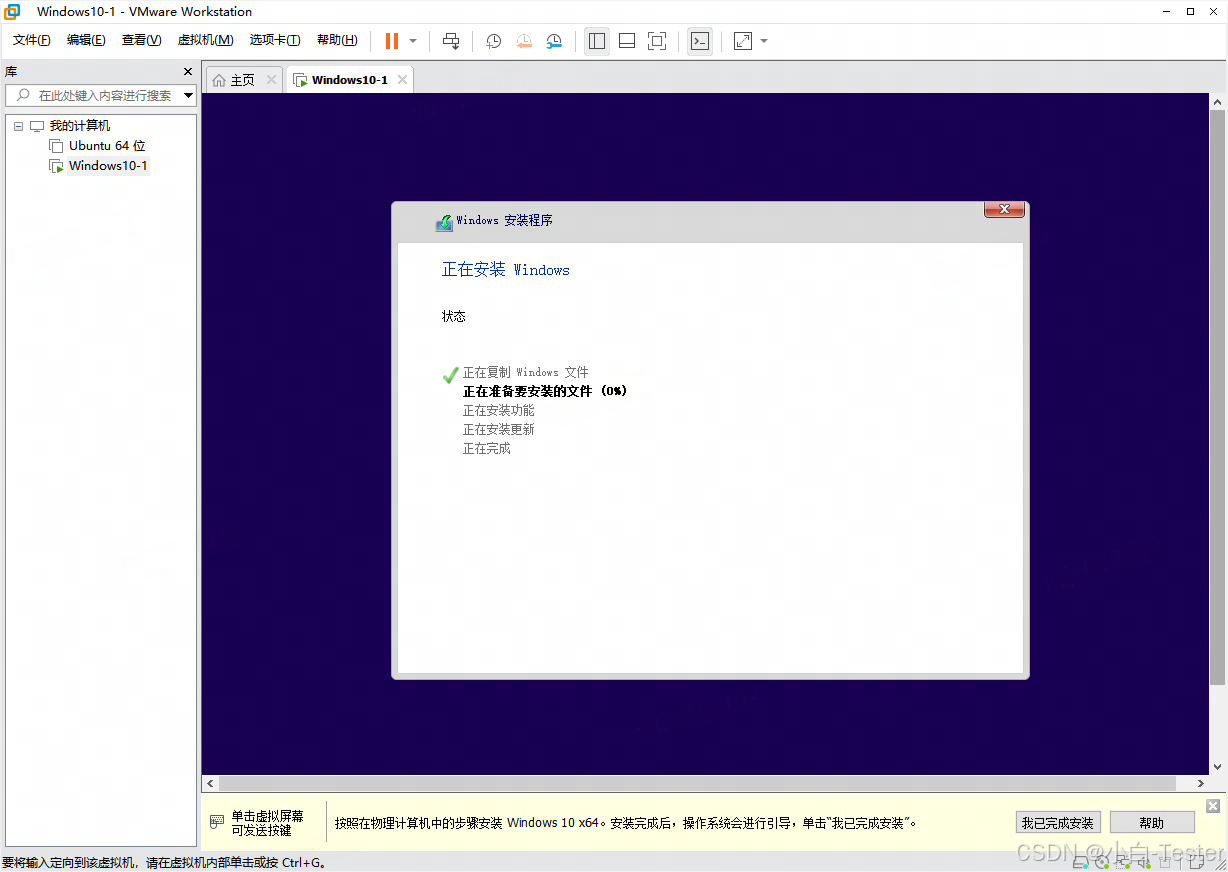Click the keyboard icon in the hint bar
1228x872 pixels.
pos(217,822)
